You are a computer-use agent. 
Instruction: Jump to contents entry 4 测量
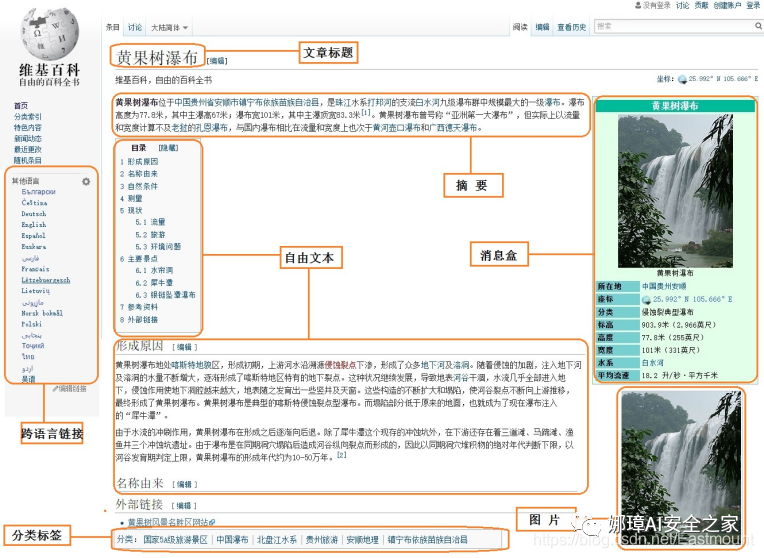[x=131, y=198]
